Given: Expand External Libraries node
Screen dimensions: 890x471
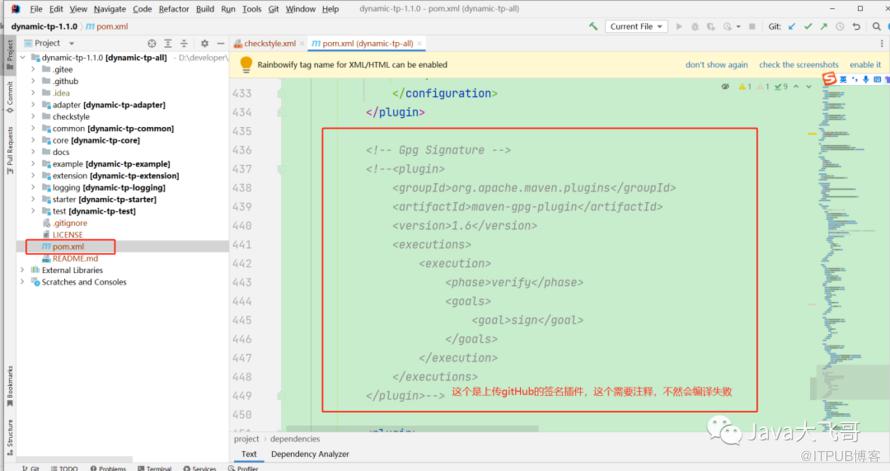Looking at the screenshot, I should coord(23,270).
